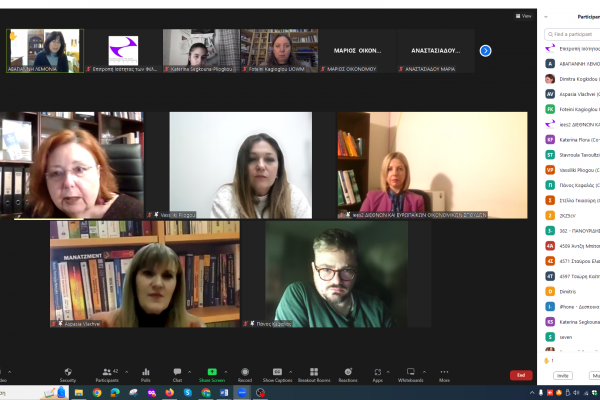Expand Apps options arrow
This screenshot has height=400, width=600.
388,372
